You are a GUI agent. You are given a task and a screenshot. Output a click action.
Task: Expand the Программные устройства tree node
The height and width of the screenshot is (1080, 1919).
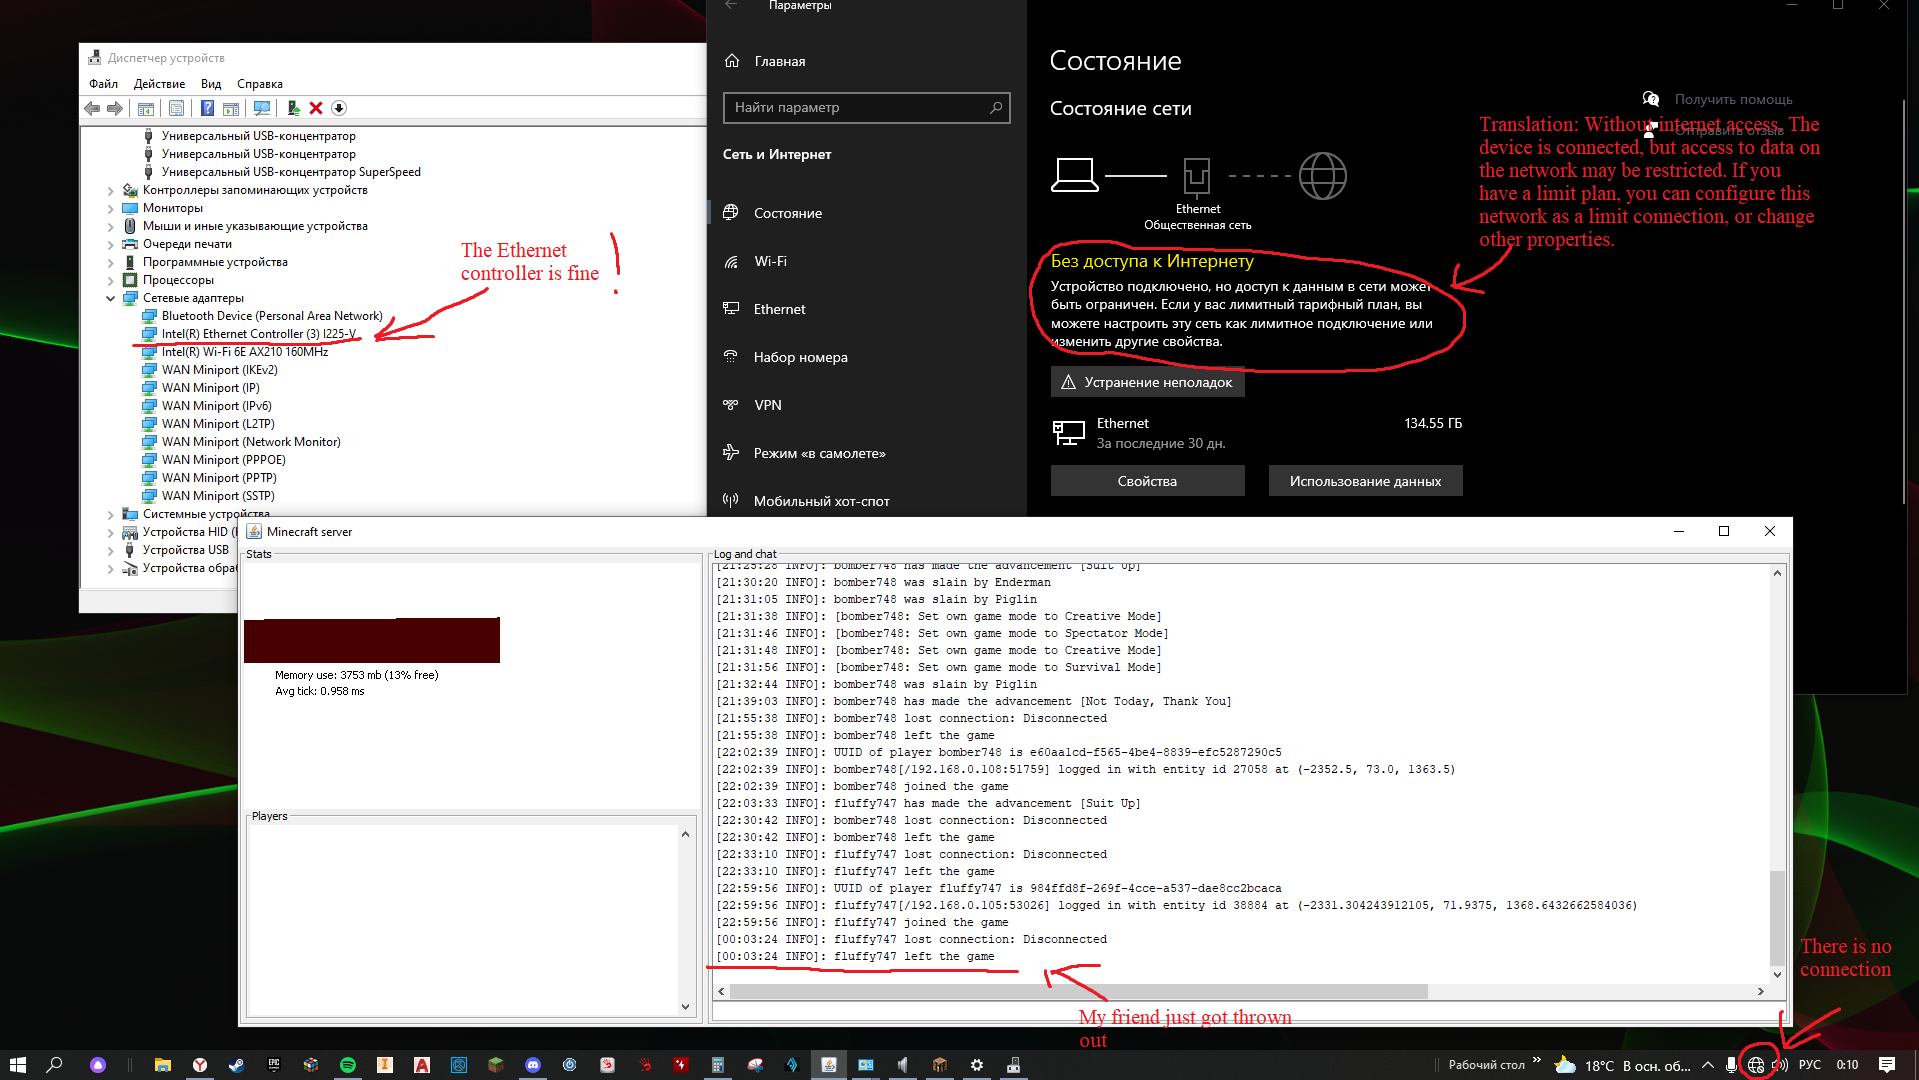(110, 262)
